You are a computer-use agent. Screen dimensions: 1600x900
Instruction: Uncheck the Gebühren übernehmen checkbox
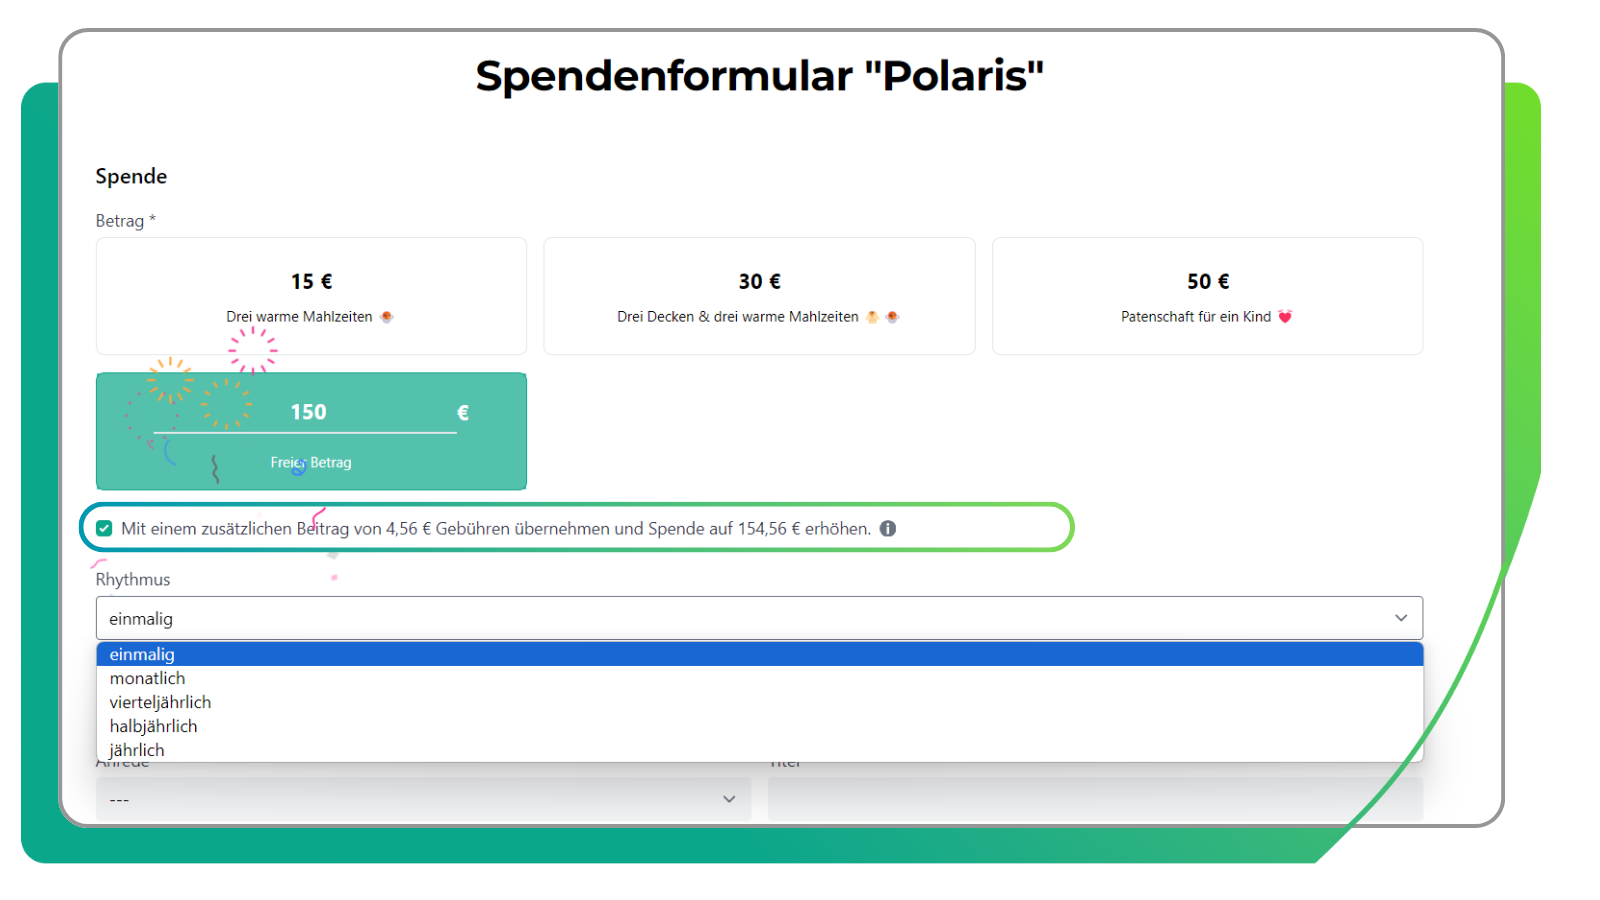[x=104, y=528]
